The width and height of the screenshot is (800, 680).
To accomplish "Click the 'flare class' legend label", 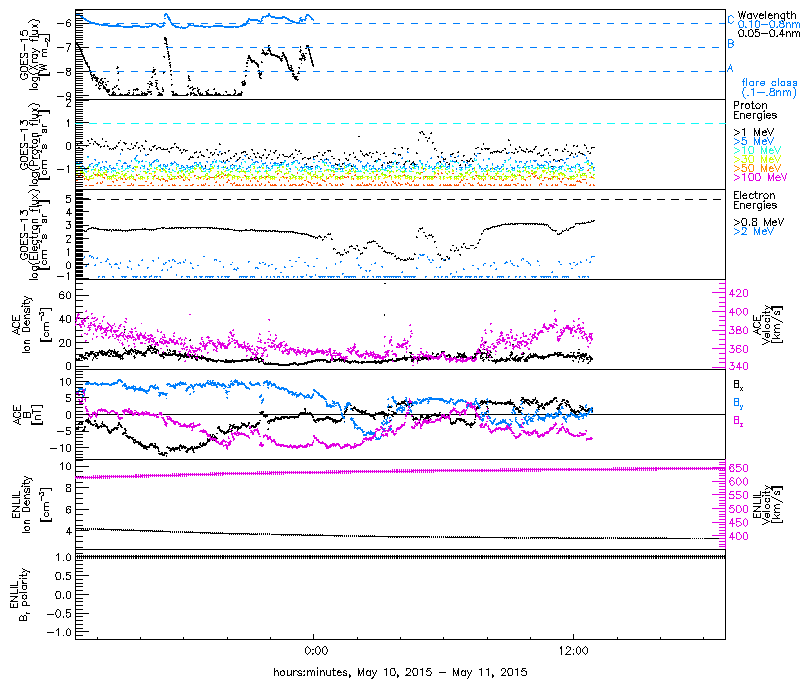I will point(769,82).
